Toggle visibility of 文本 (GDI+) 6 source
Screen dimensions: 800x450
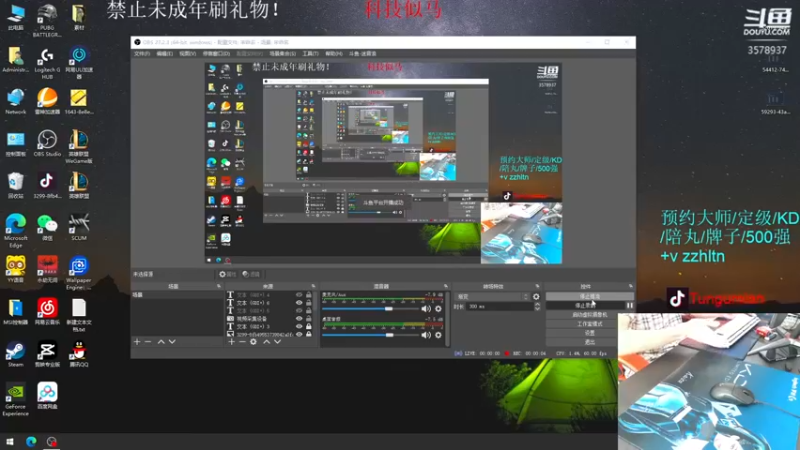[x=299, y=303]
